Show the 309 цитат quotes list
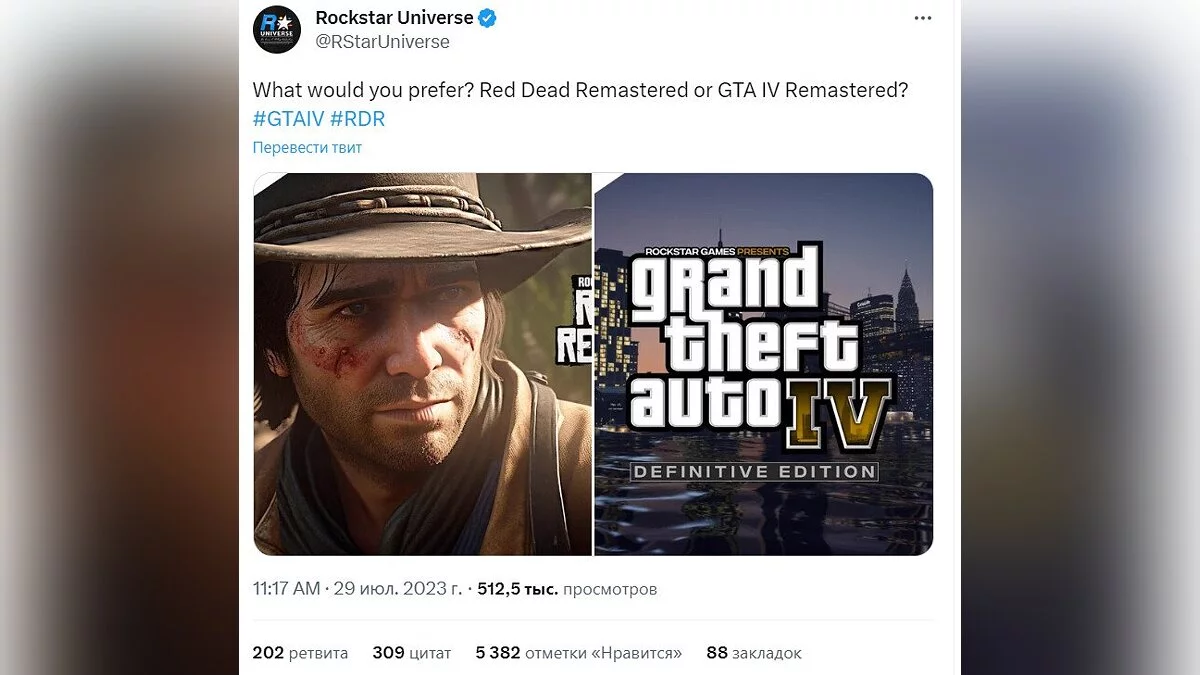 [411, 653]
